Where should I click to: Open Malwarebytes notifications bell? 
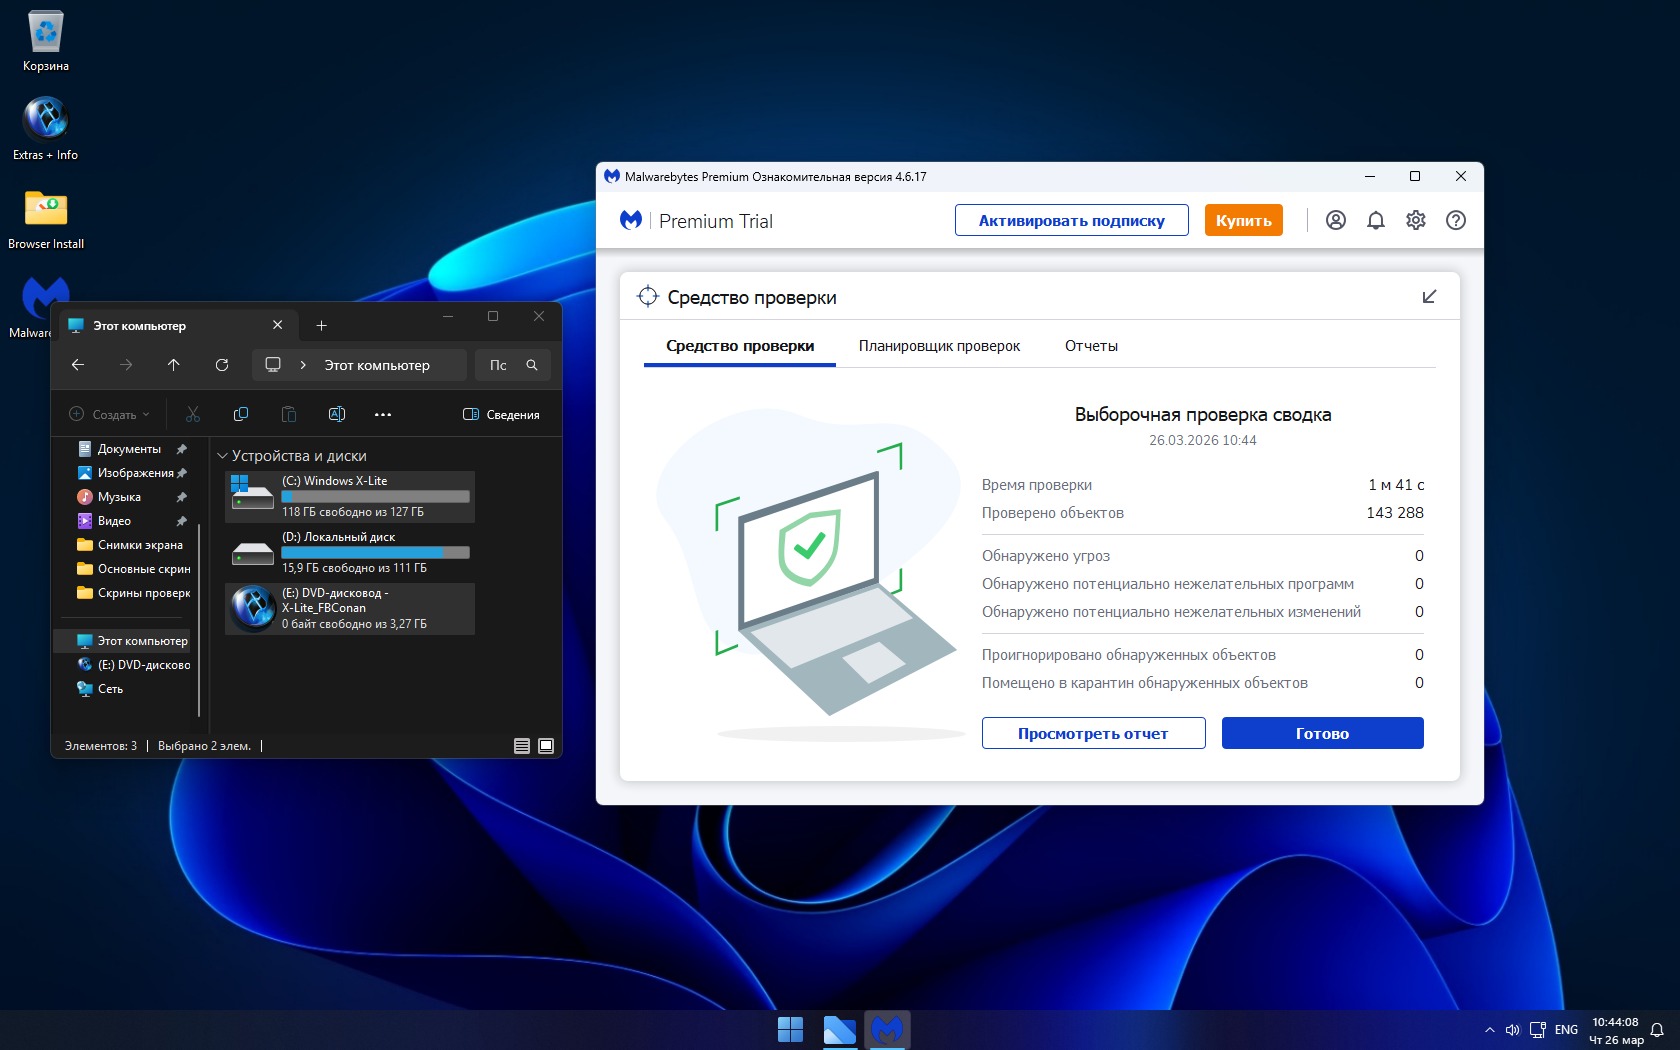point(1376,220)
